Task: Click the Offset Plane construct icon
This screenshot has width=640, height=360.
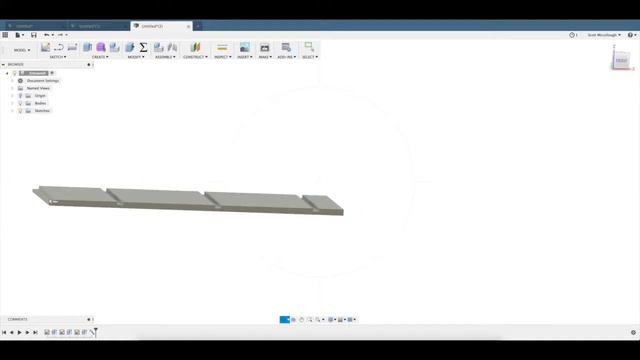Action: tap(195, 47)
